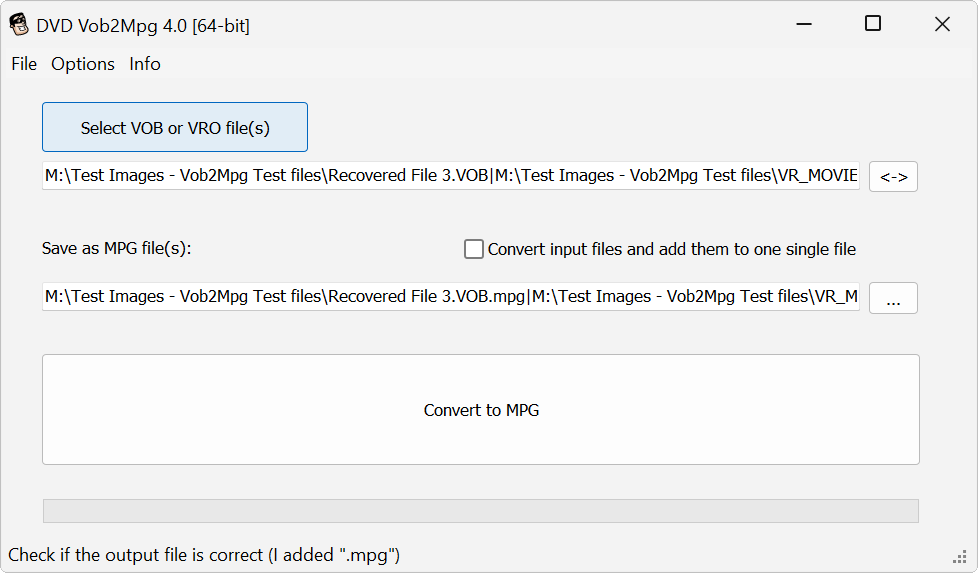
Task: Click the resize grip in the status bar corner
Action: [x=960, y=557]
